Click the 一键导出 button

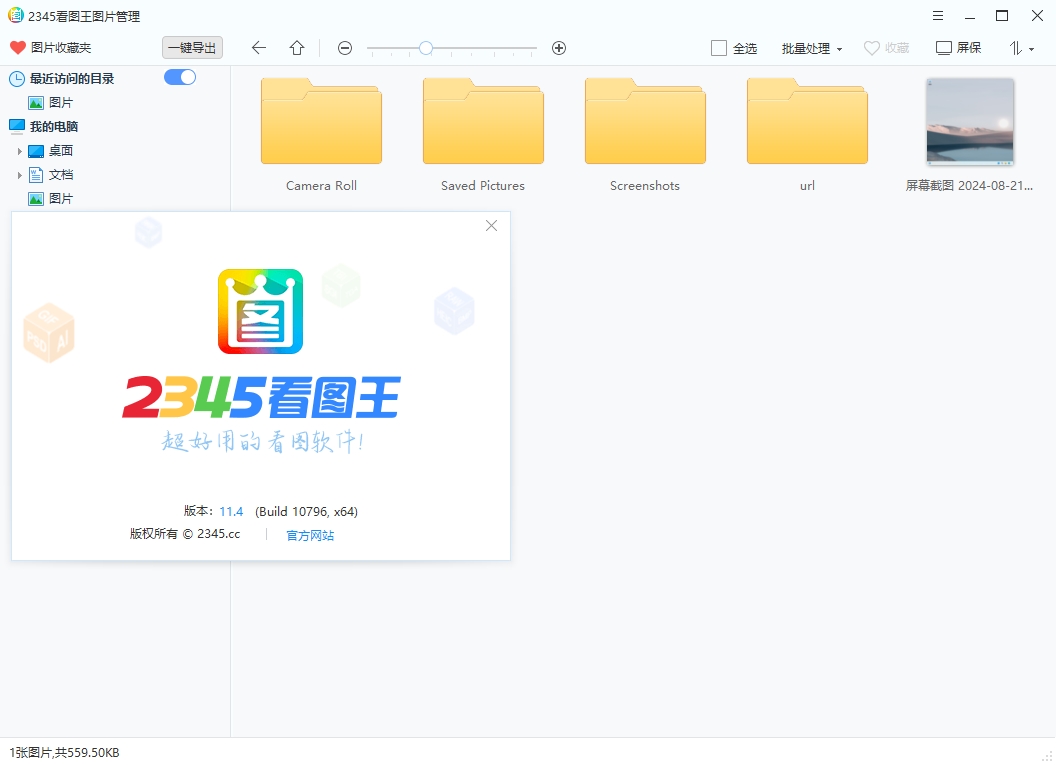(x=192, y=48)
